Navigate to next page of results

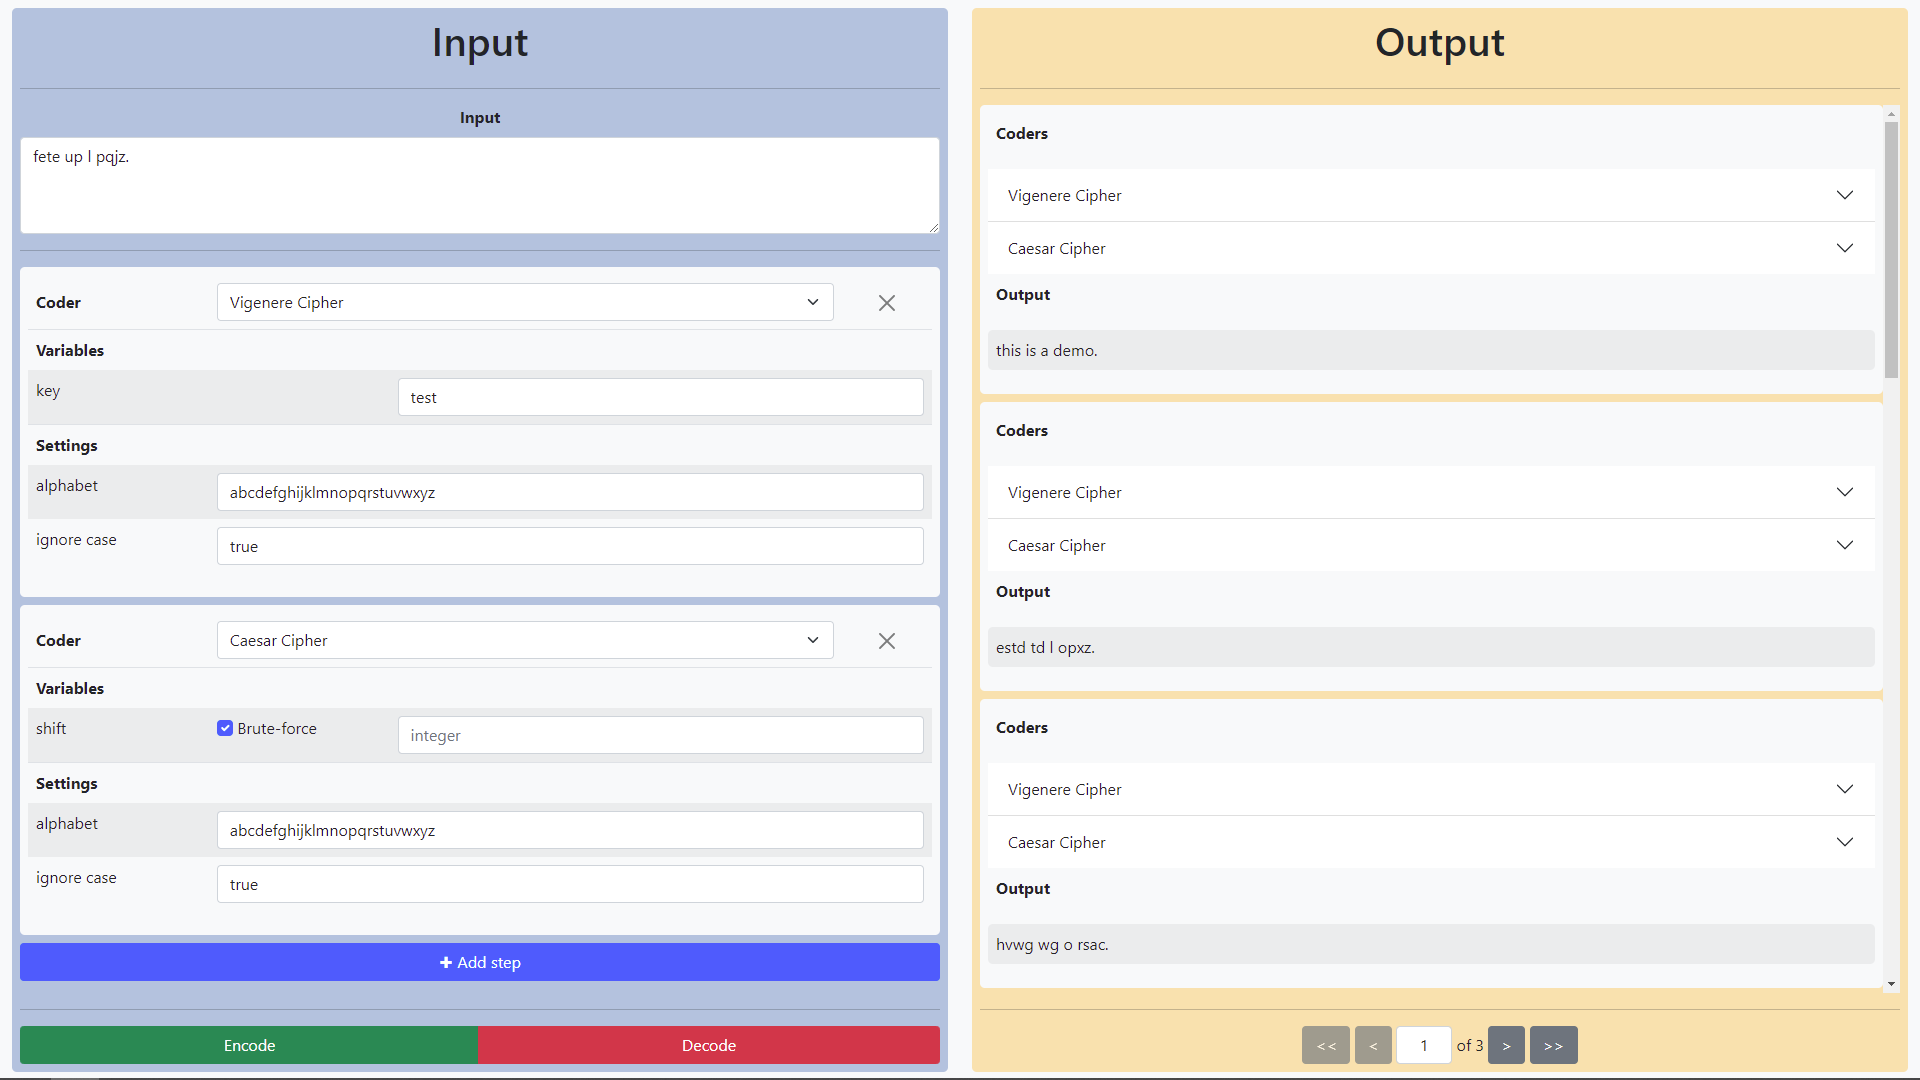[x=1507, y=1044]
